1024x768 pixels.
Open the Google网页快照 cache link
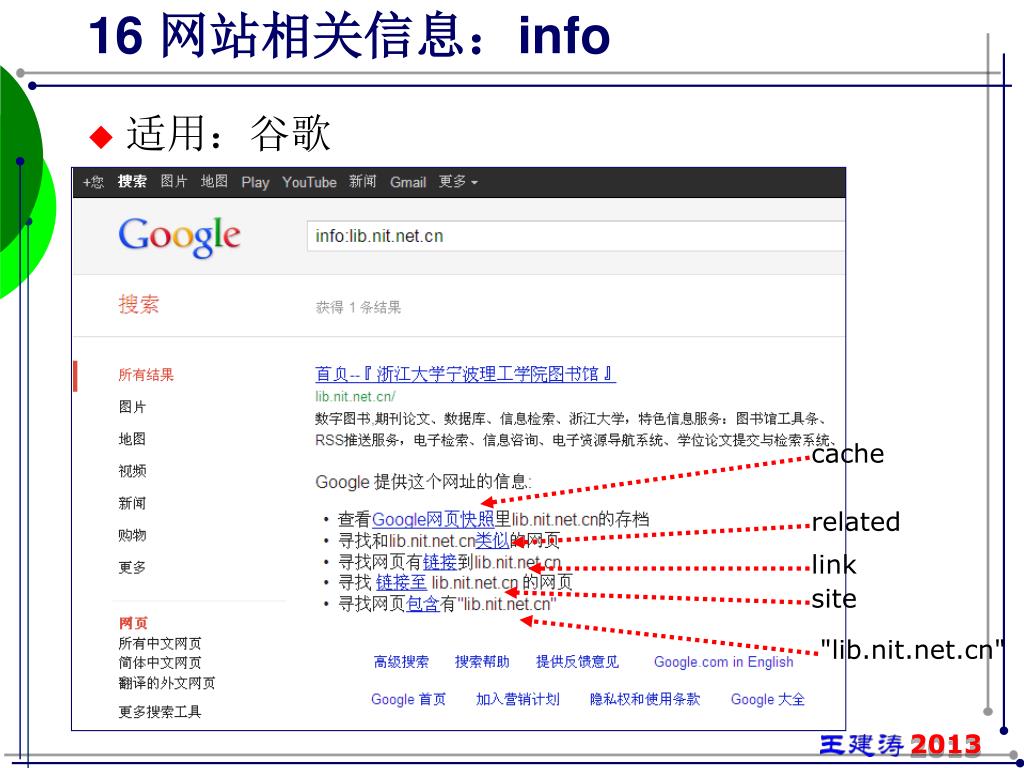[x=433, y=520]
